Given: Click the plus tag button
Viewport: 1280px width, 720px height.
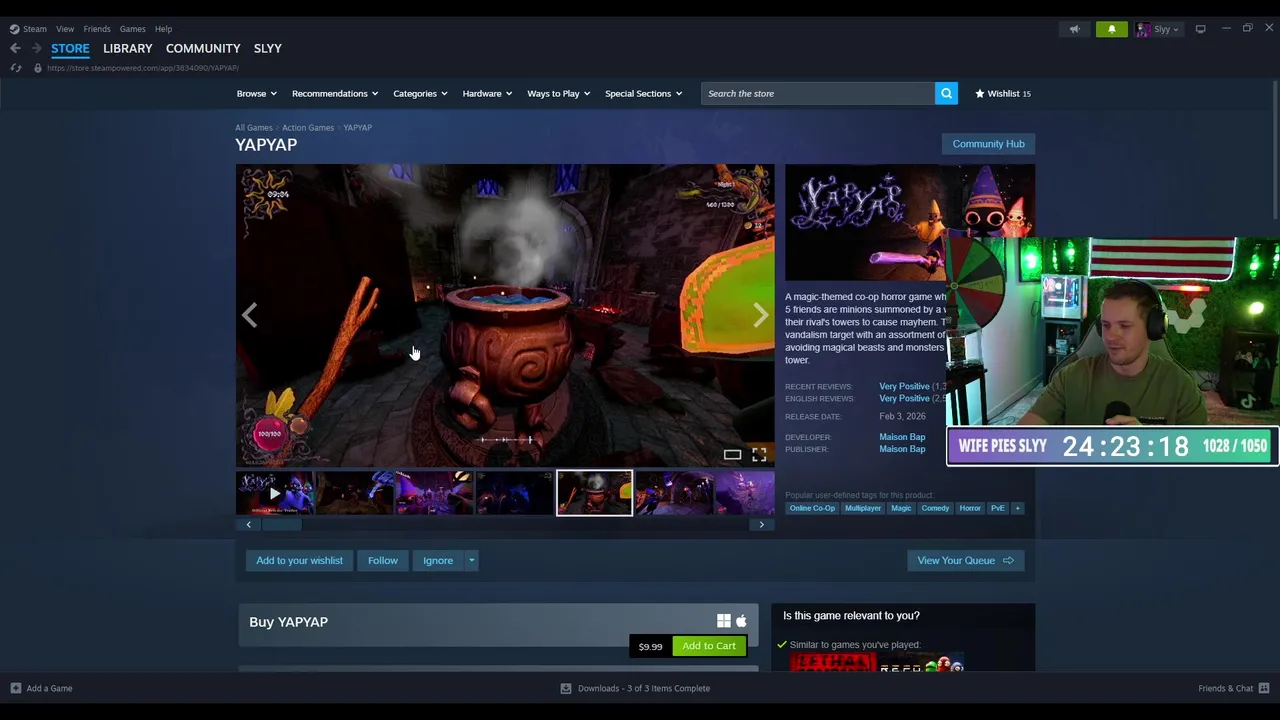Looking at the screenshot, I should [x=1017, y=508].
